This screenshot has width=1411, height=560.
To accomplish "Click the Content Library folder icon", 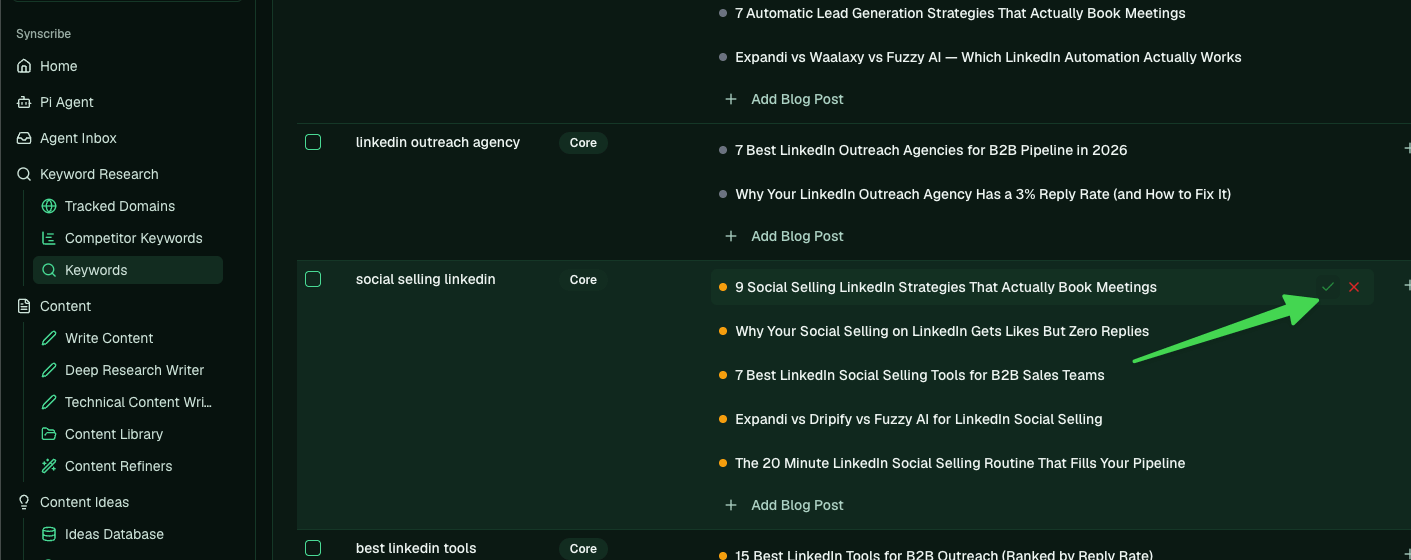I will (49, 434).
